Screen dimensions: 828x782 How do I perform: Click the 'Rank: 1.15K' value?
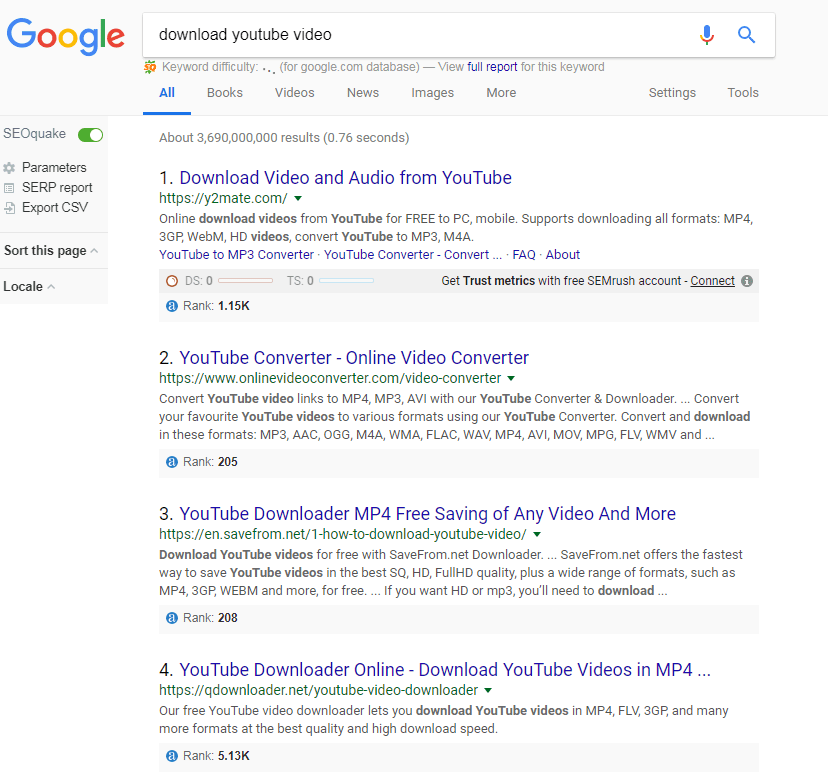(234, 306)
